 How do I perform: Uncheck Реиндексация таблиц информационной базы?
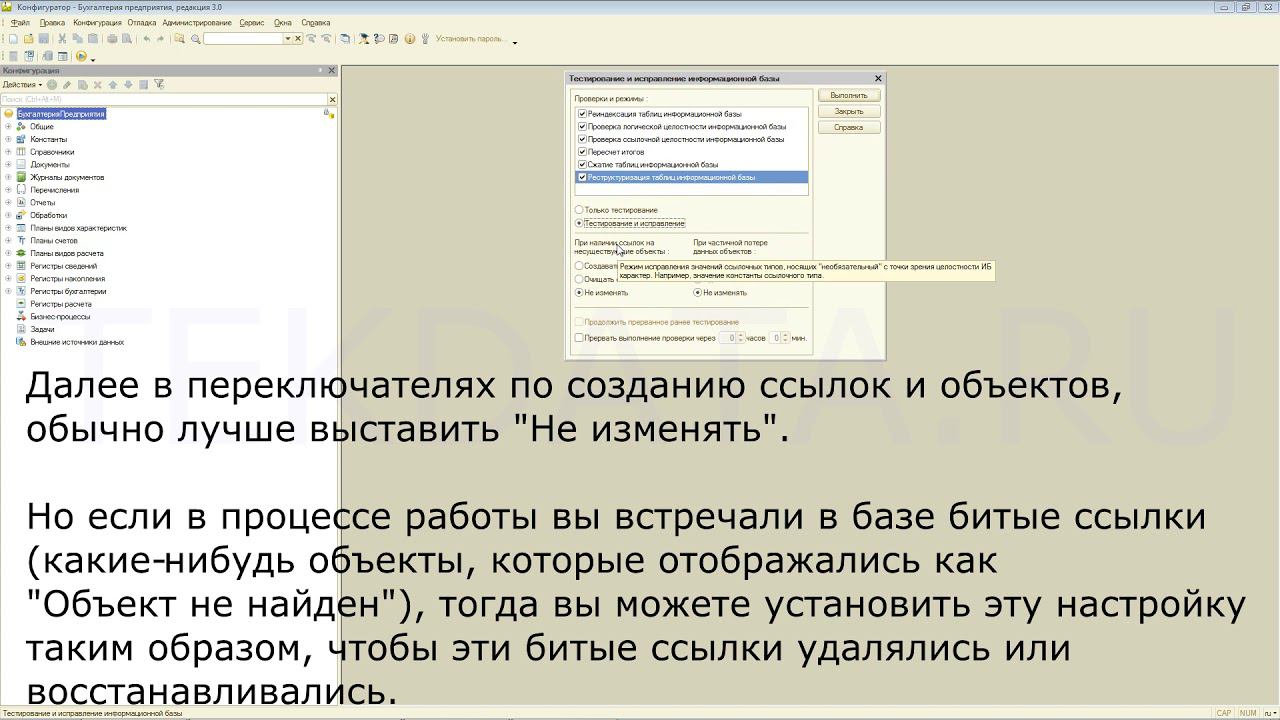coord(582,114)
